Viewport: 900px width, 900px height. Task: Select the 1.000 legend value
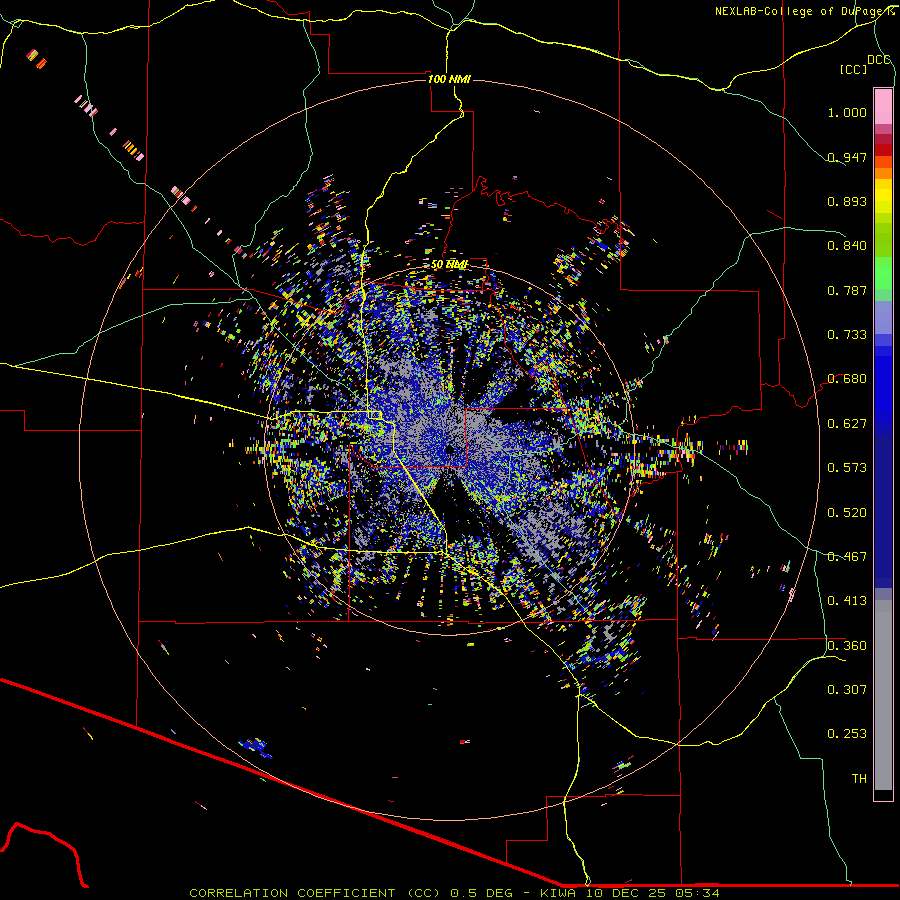(x=847, y=112)
